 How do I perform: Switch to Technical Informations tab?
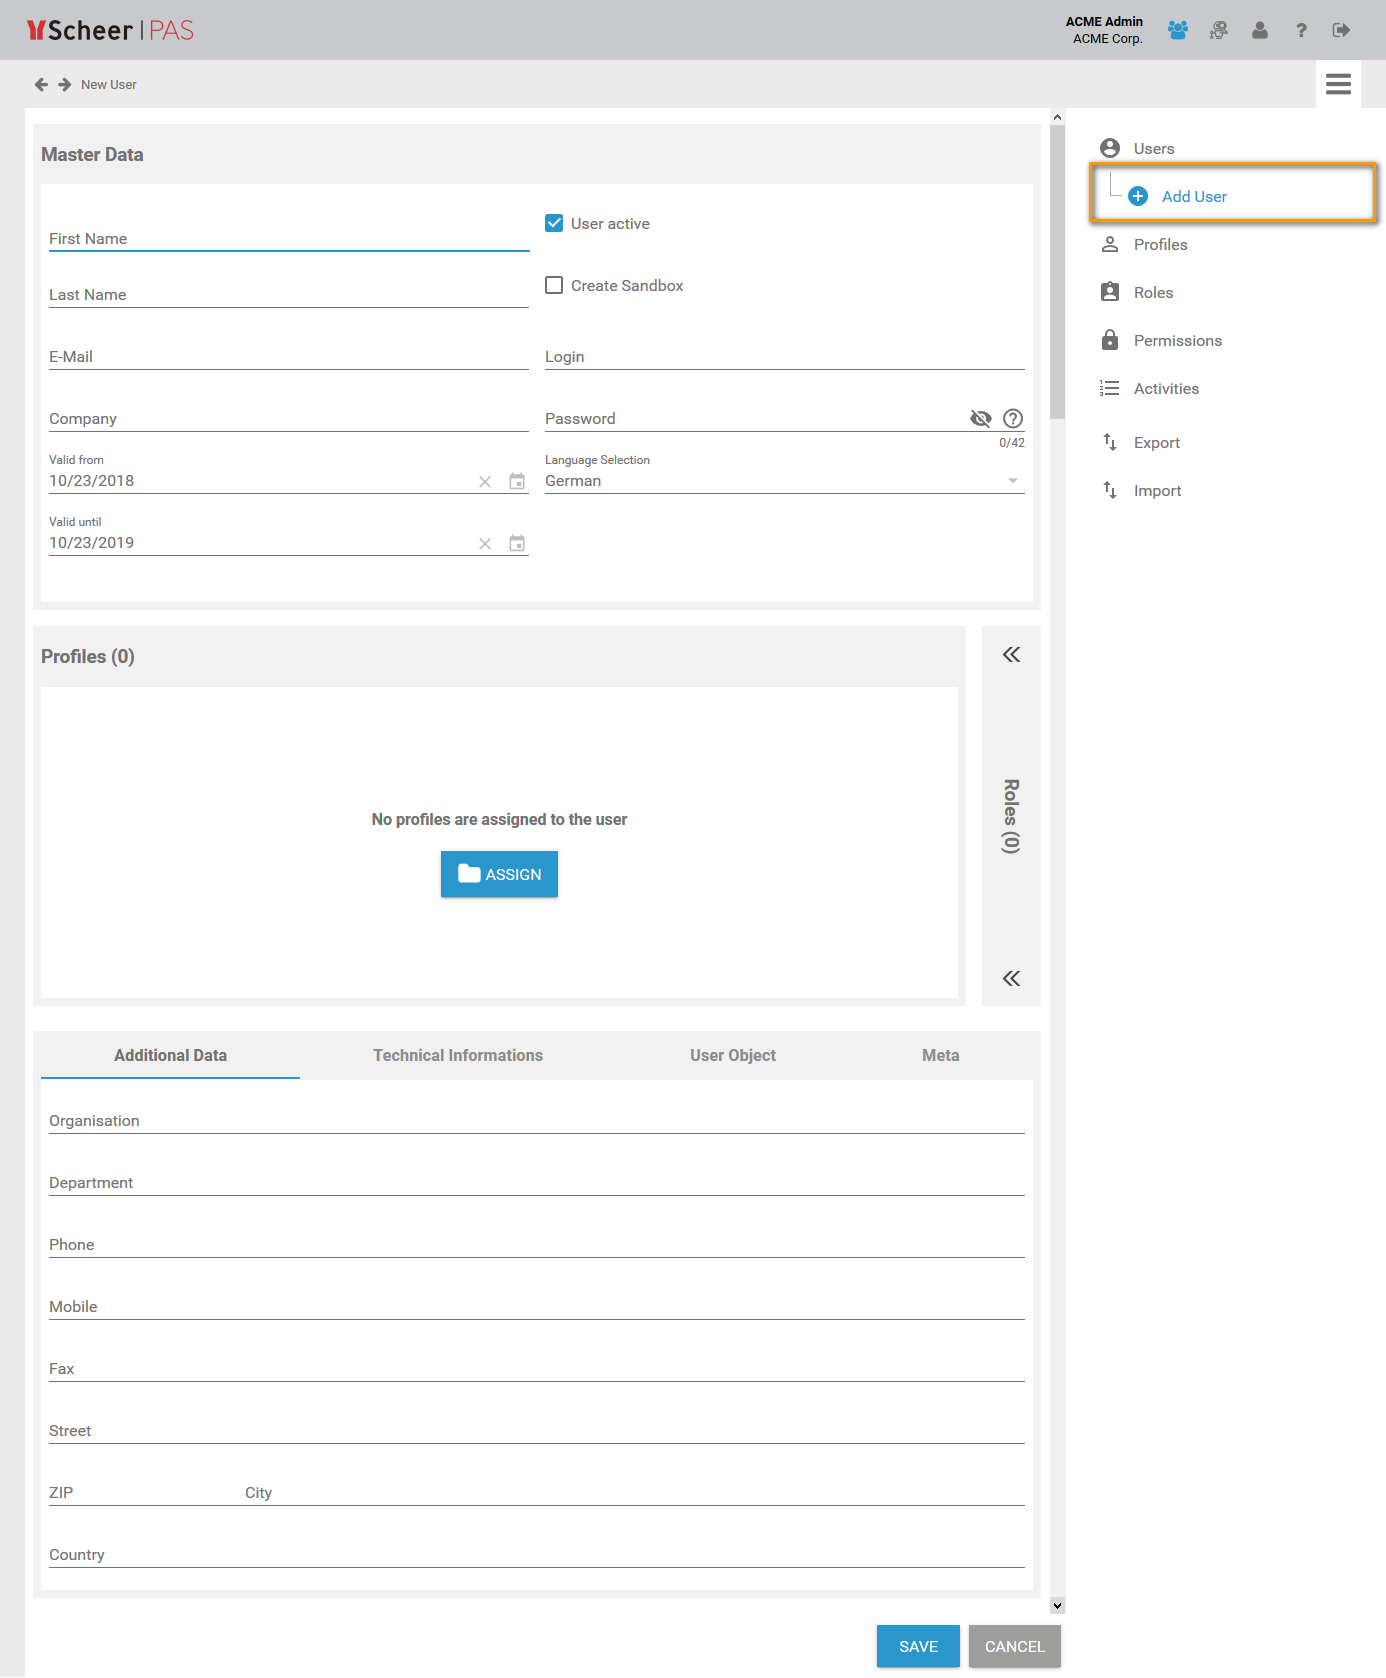coord(458,1056)
